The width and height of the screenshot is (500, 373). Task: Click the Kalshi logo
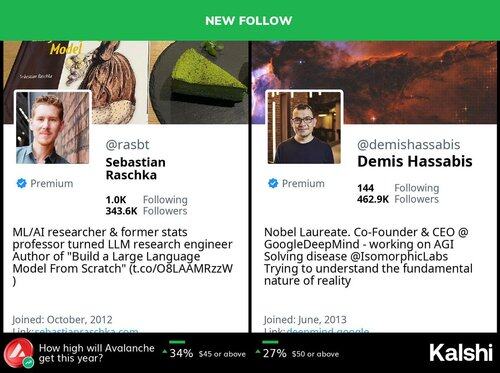[x=461, y=353]
